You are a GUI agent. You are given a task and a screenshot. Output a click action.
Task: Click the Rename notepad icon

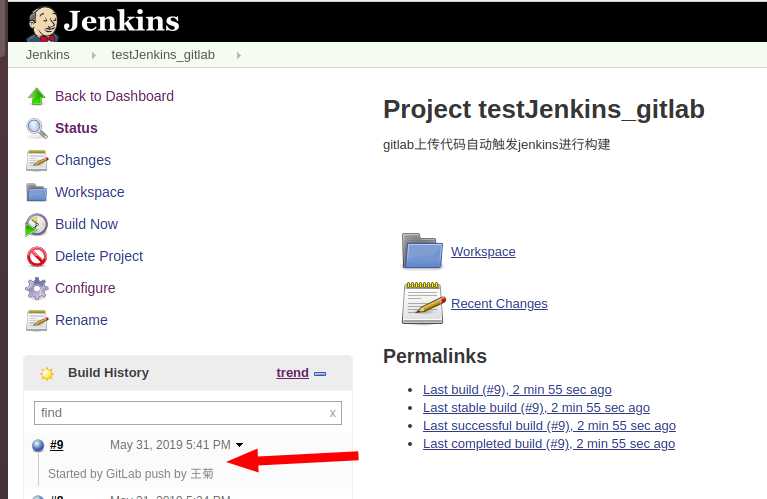pyautogui.click(x=37, y=320)
